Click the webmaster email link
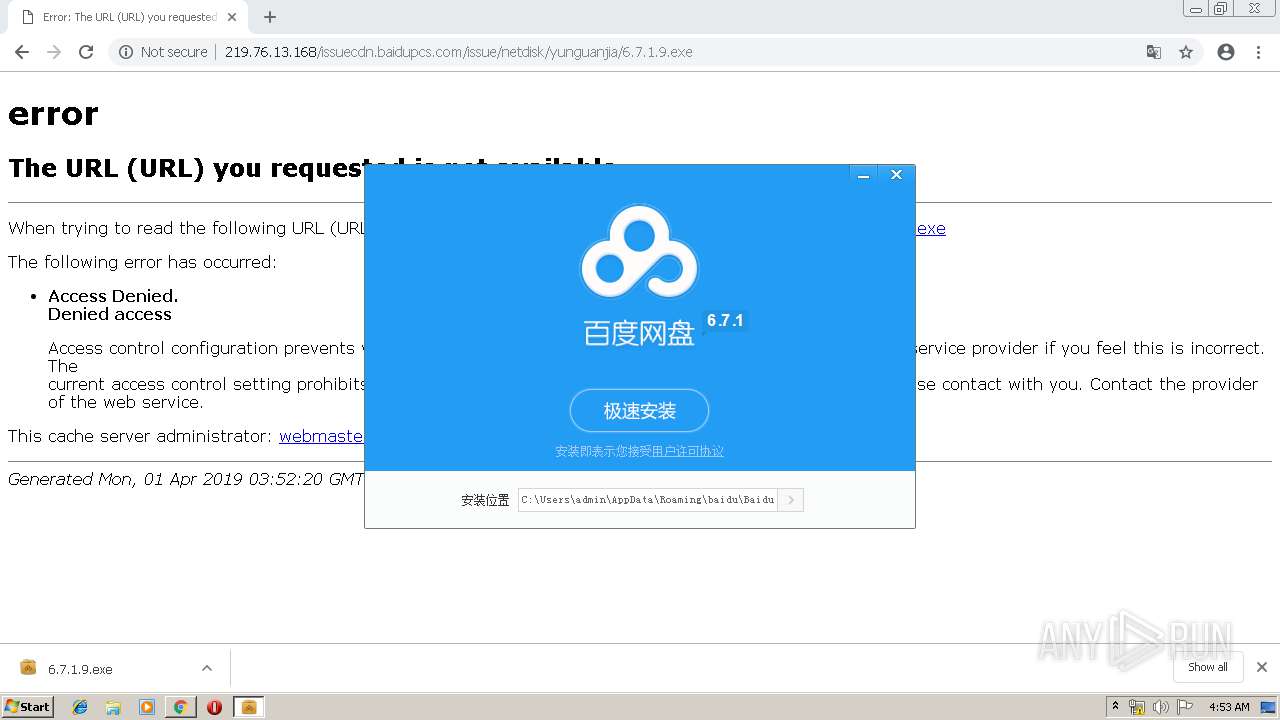The image size is (1280, 720). 321,436
